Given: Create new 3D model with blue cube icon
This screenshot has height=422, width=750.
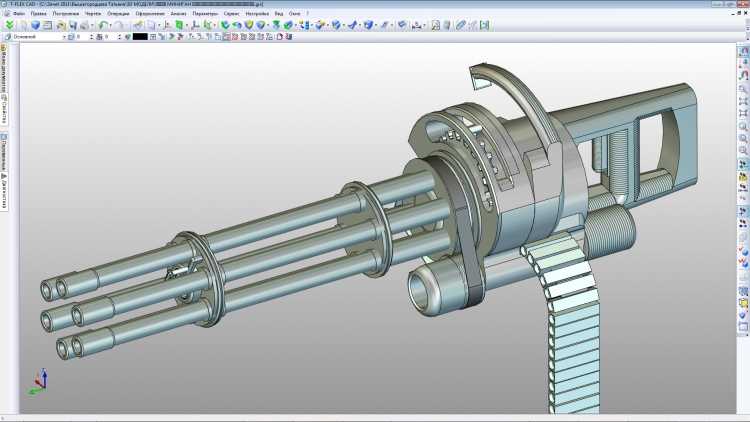Looking at the screenshot, I should coord(35,25).
